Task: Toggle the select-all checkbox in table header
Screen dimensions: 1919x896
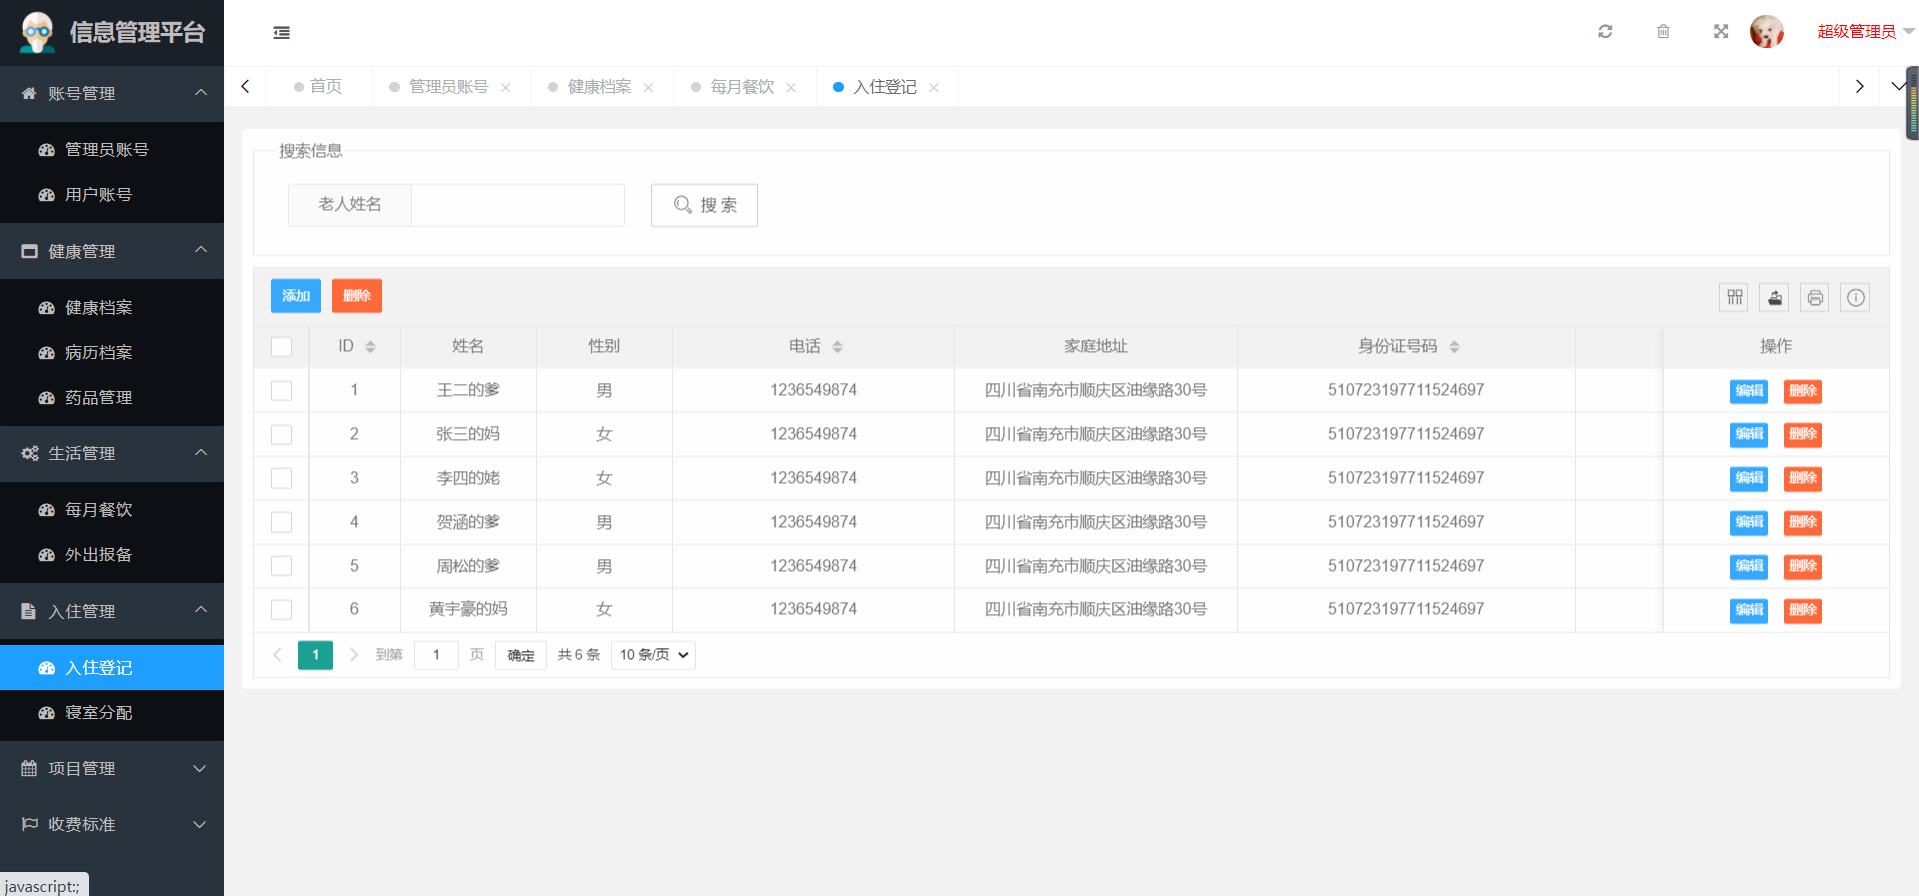Action: (x=282, y=347)
